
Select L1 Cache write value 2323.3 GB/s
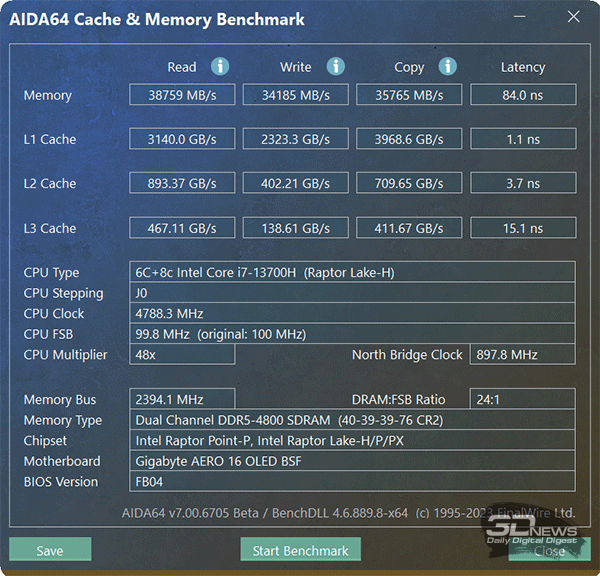coord(296,139)
